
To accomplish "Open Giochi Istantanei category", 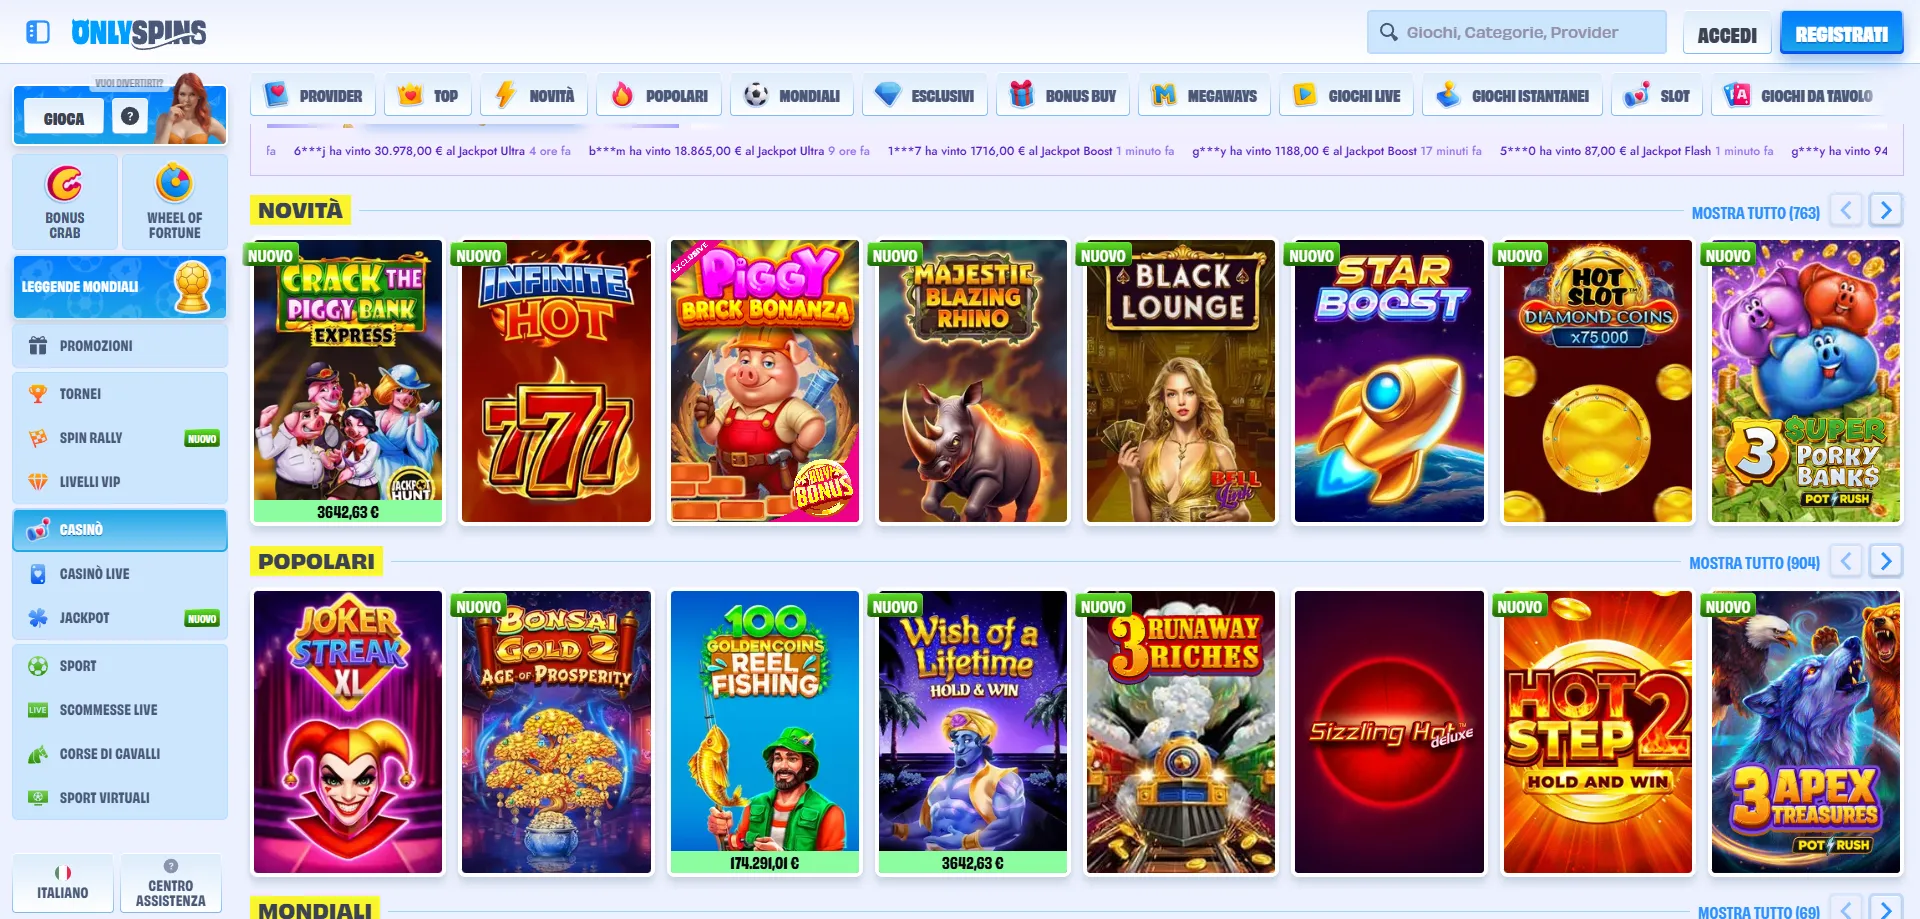I will click(x=1513, y=96).
